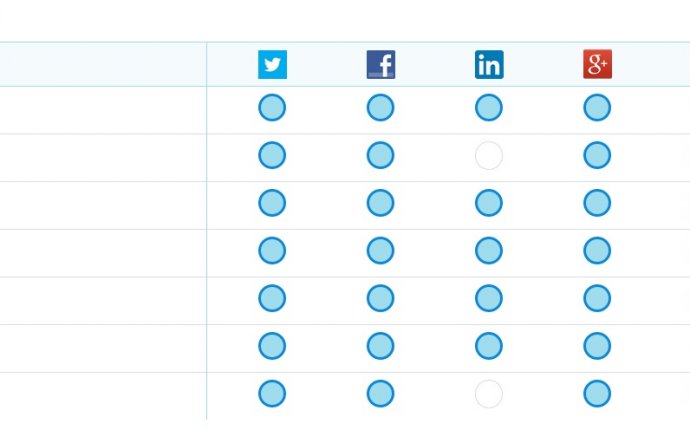The image size is (690, 430).
Task: Toggle second row Google Plus circle
Action: coord(597,155)
